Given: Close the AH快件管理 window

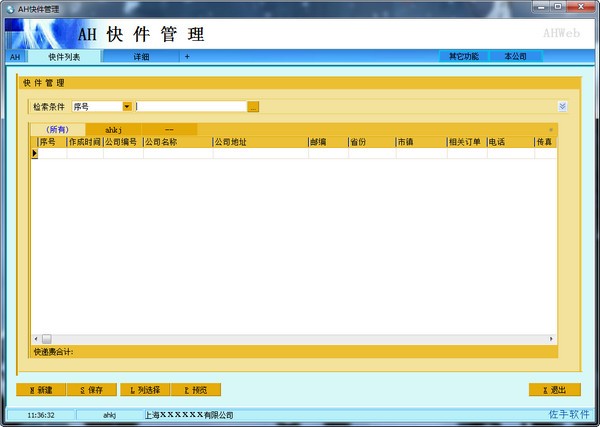Looking at the screenshot, I should [580, 7].
